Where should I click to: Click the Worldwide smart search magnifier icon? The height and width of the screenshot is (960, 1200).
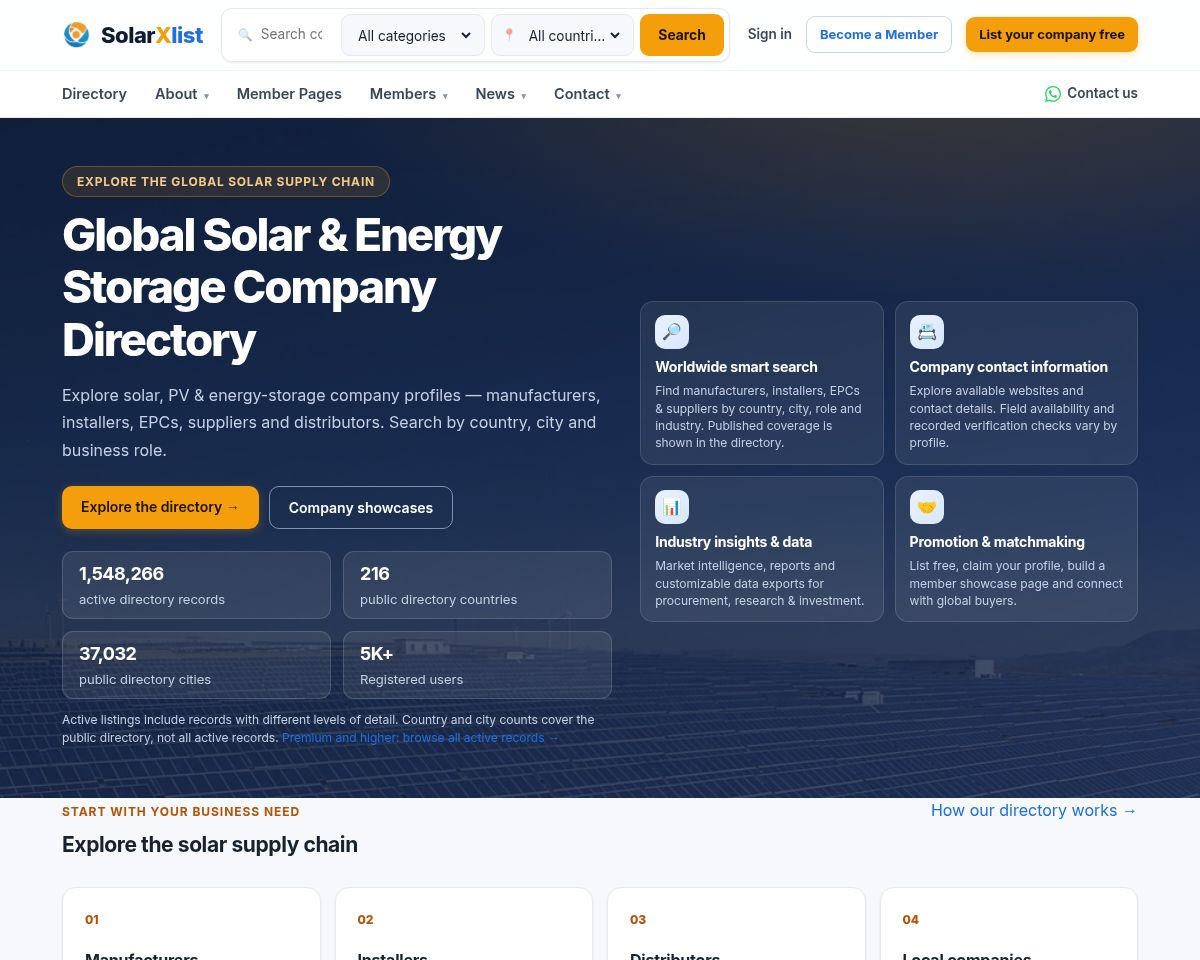[672, 332]
